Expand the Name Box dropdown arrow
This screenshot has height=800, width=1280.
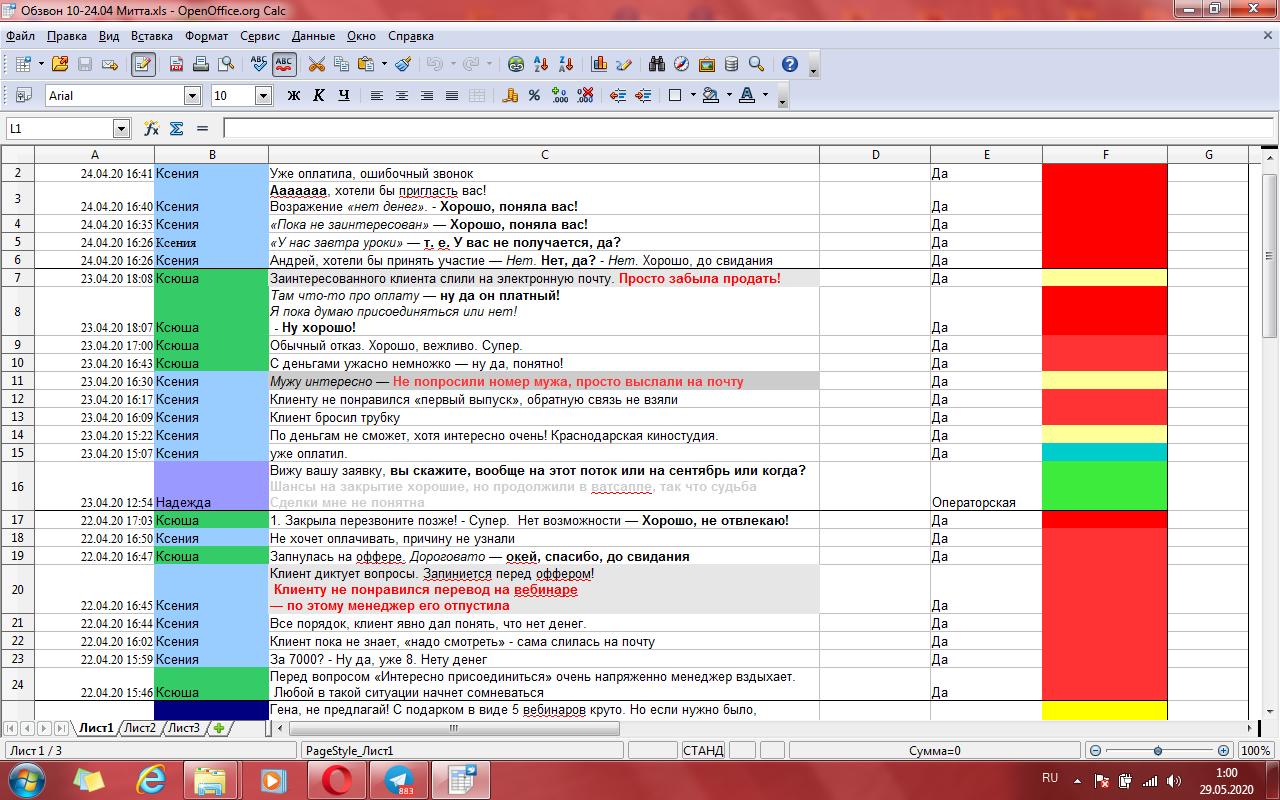click(122, 128)
